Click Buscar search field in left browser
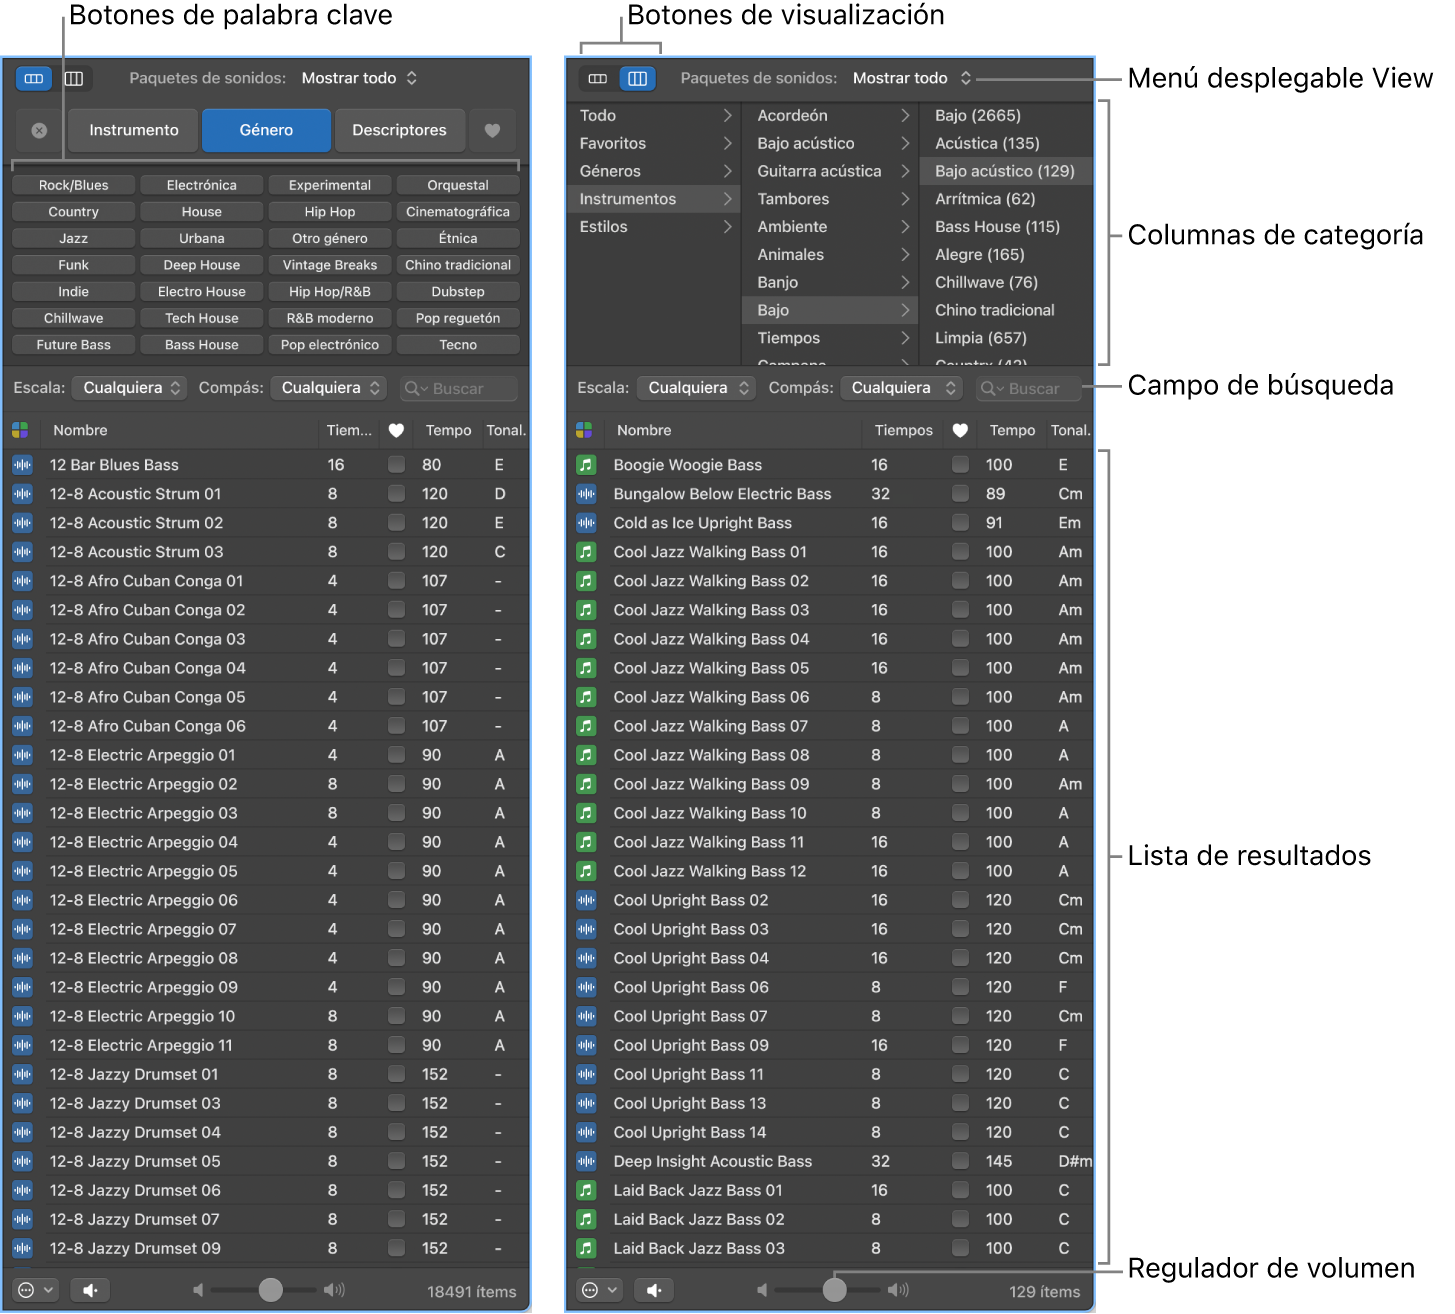The width and height of the screenshot is (1455, 1314). (x=459, y=388)
